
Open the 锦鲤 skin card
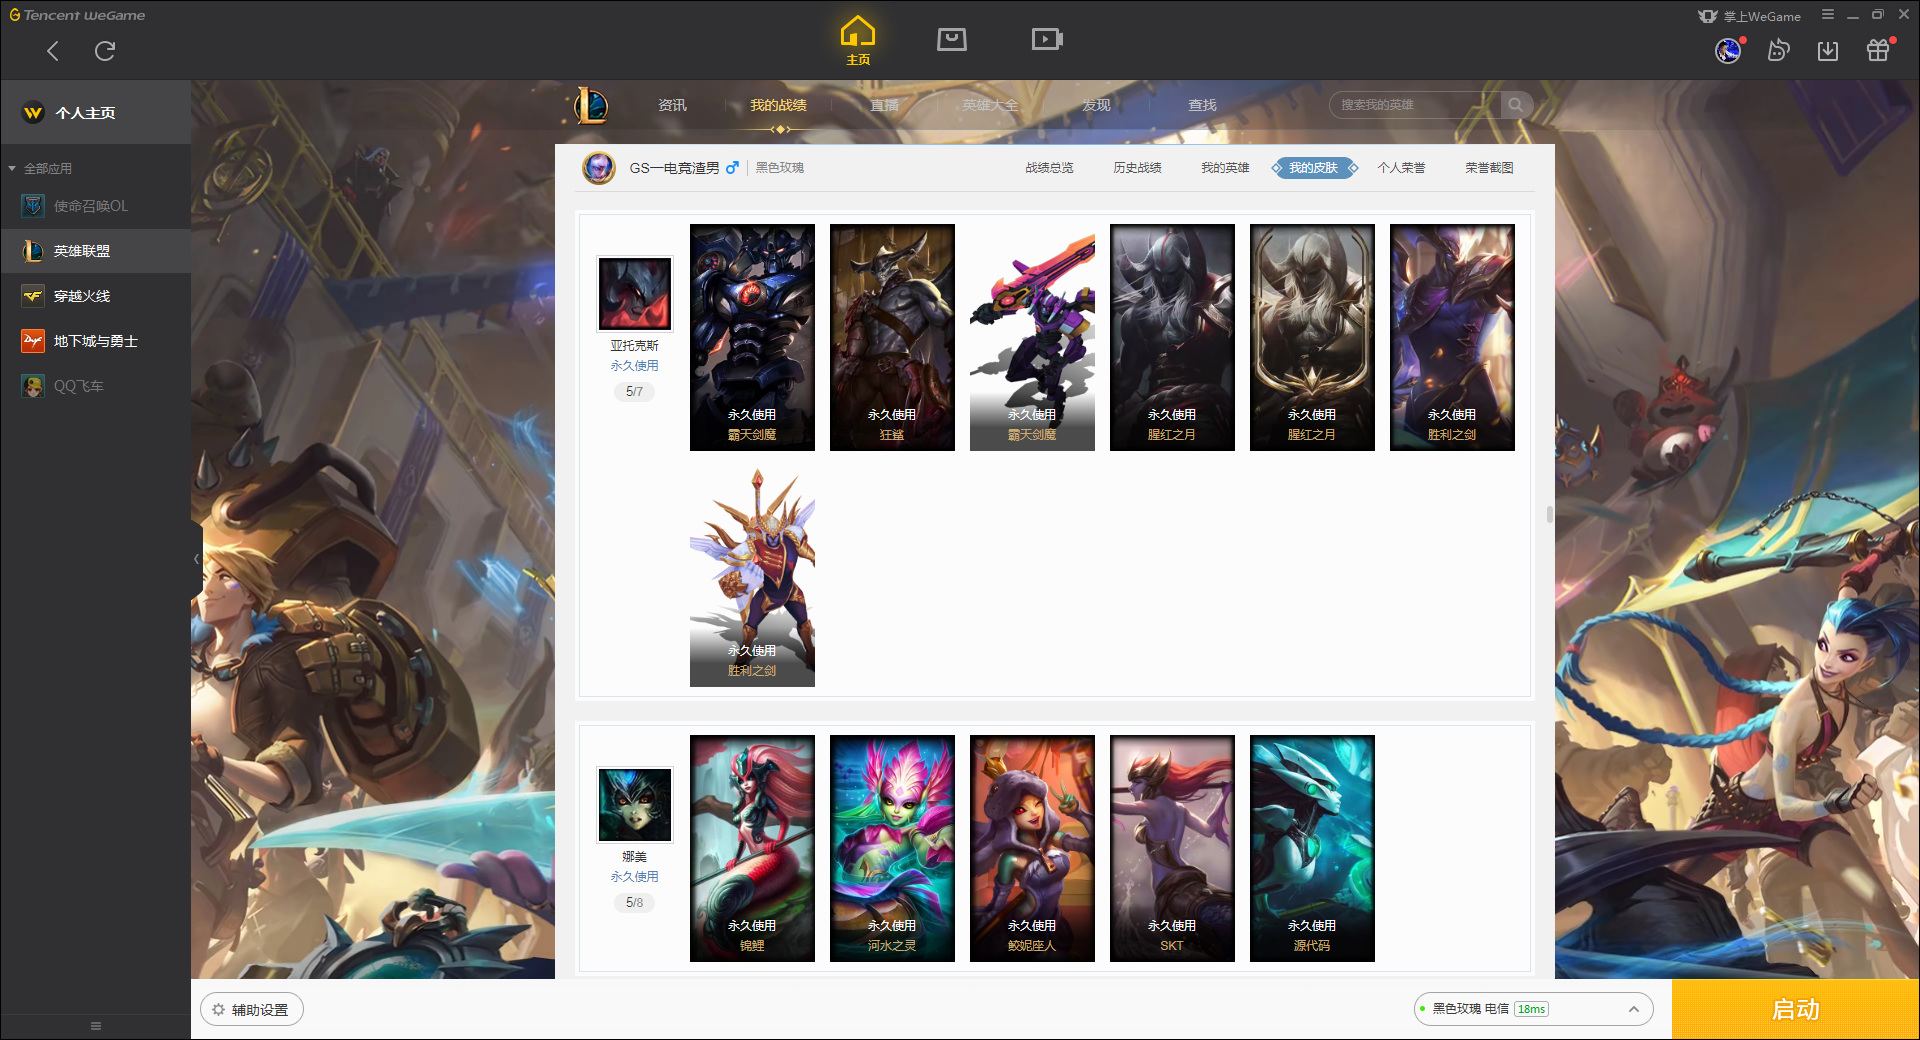click(x=752, y=849)
